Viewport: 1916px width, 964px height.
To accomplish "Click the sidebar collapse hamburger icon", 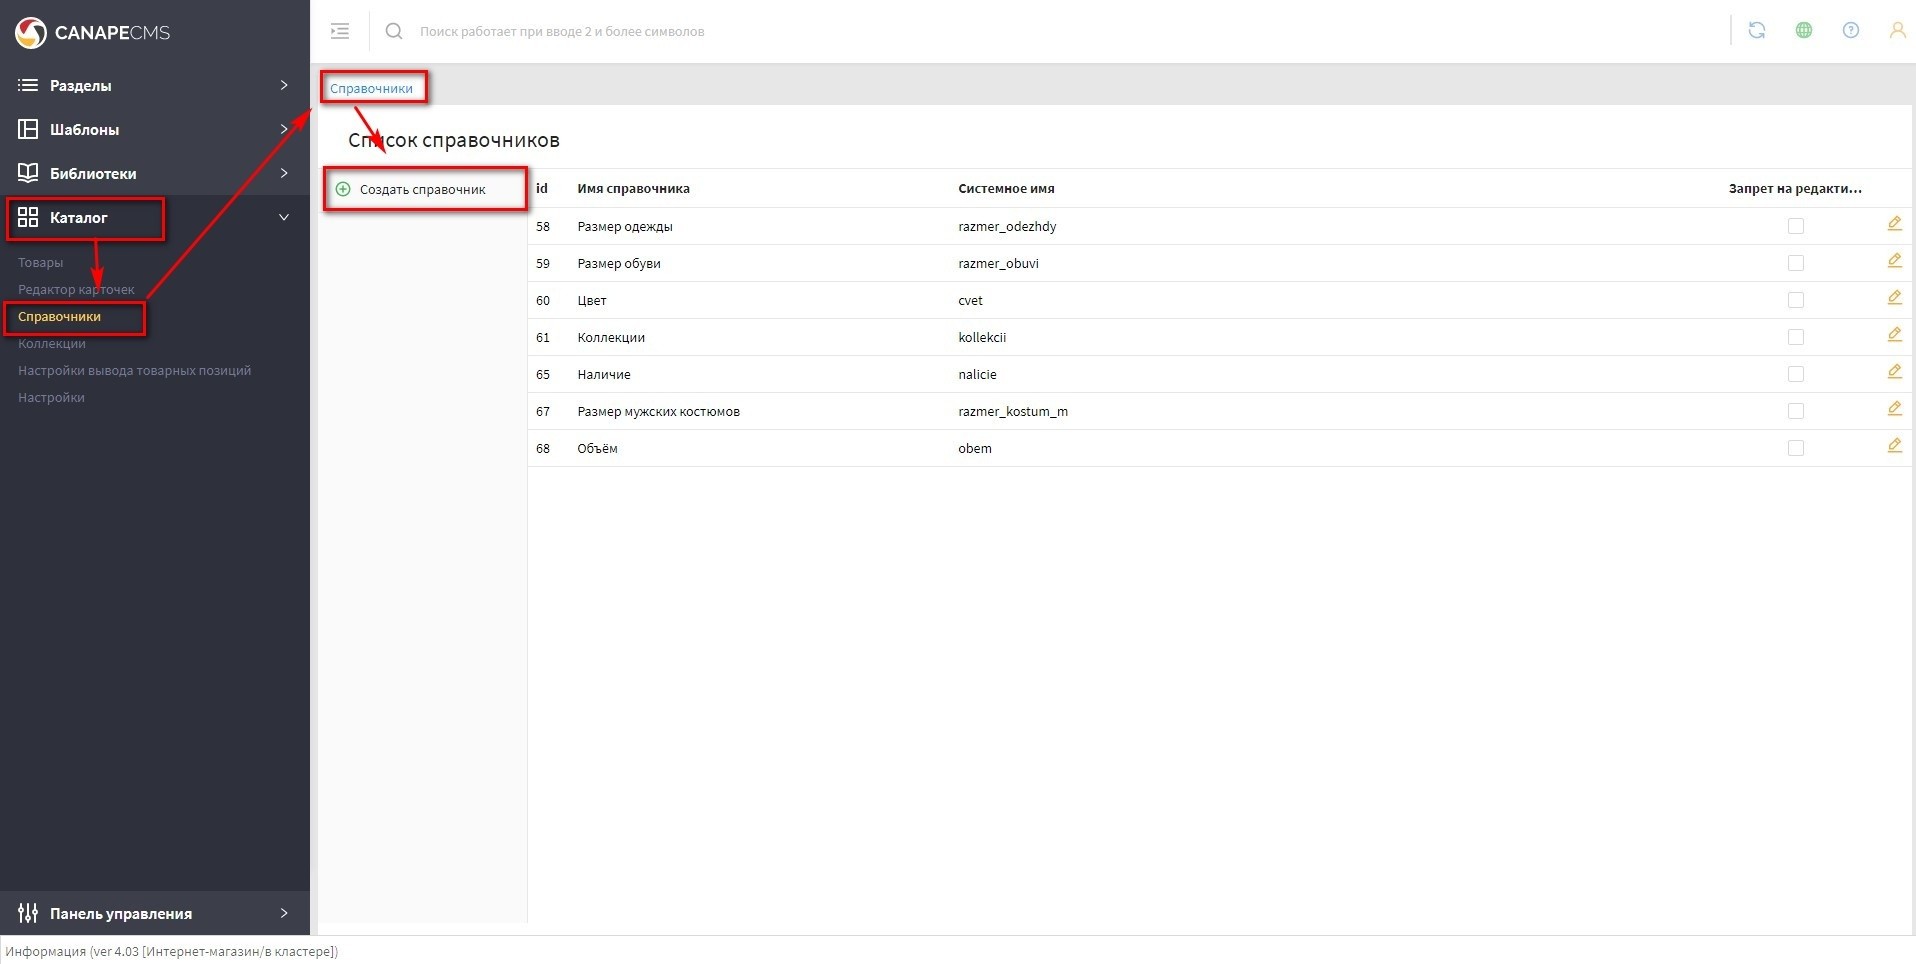I will pyautogui.click(x=340, y=31).
